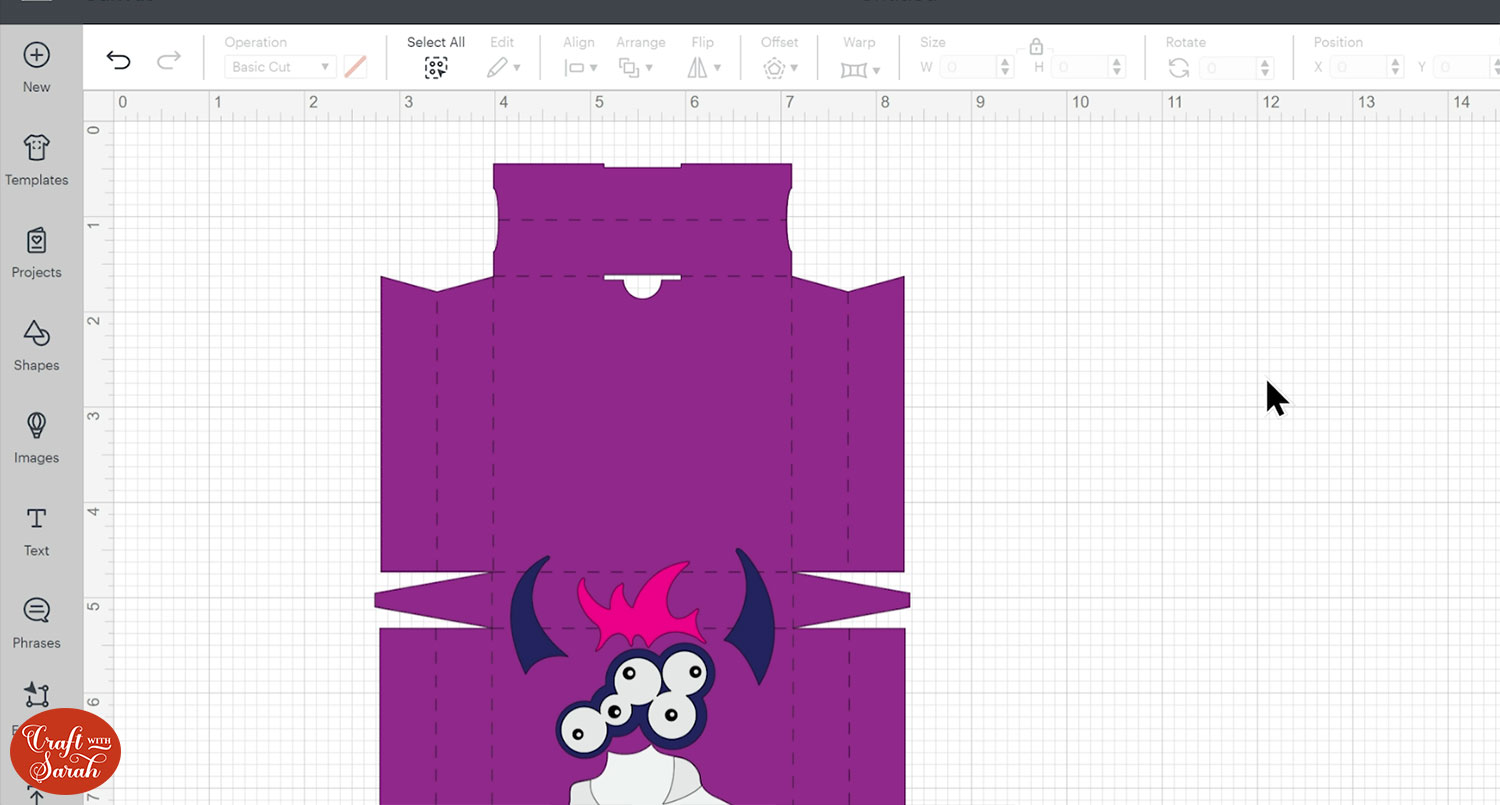Image resolution: width=1500 pixels, height=805 pixels.
Task: Click the Undo arrow
Action: 118,61
